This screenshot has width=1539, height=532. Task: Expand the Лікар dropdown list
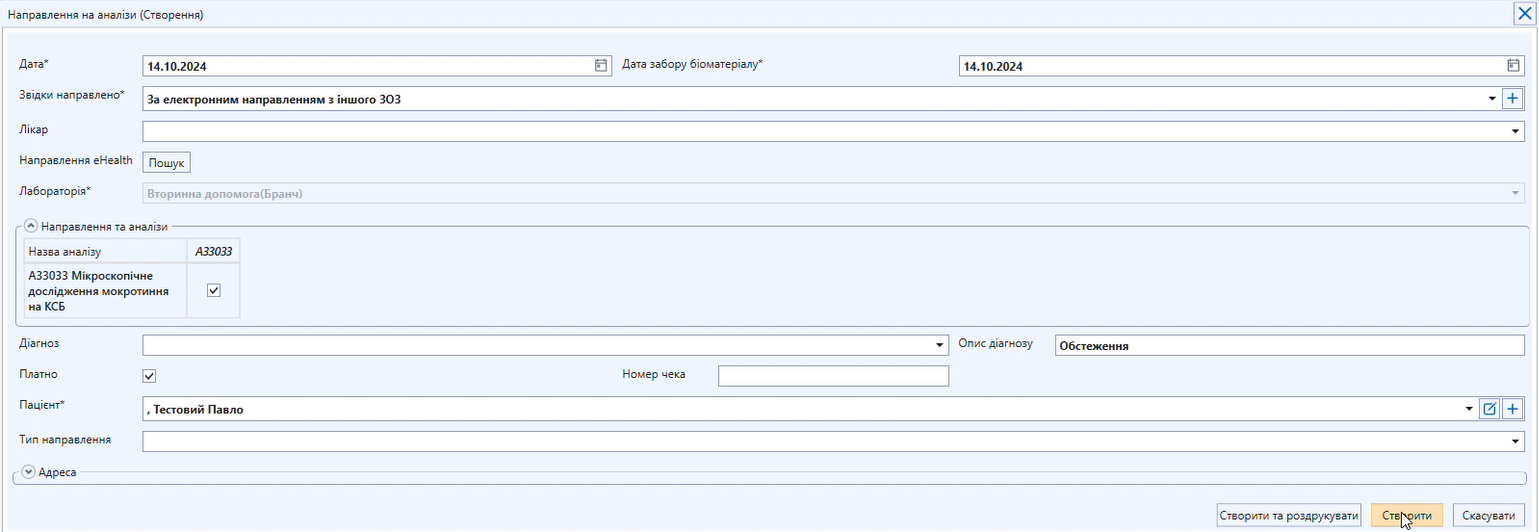pyautogui.click(x=1515, y=131)
